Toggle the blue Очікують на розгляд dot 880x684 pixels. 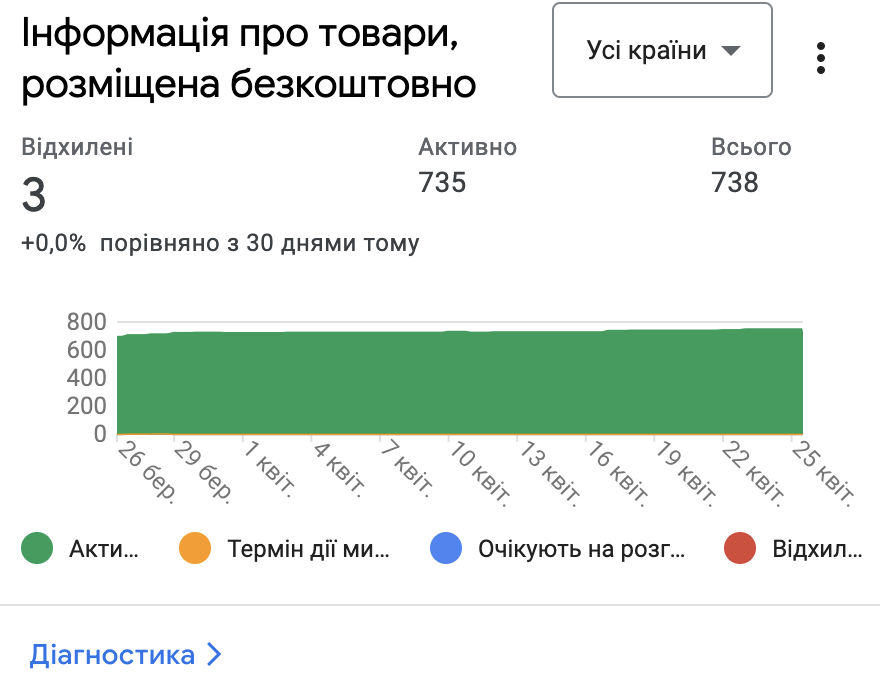[x=446, y=548]
